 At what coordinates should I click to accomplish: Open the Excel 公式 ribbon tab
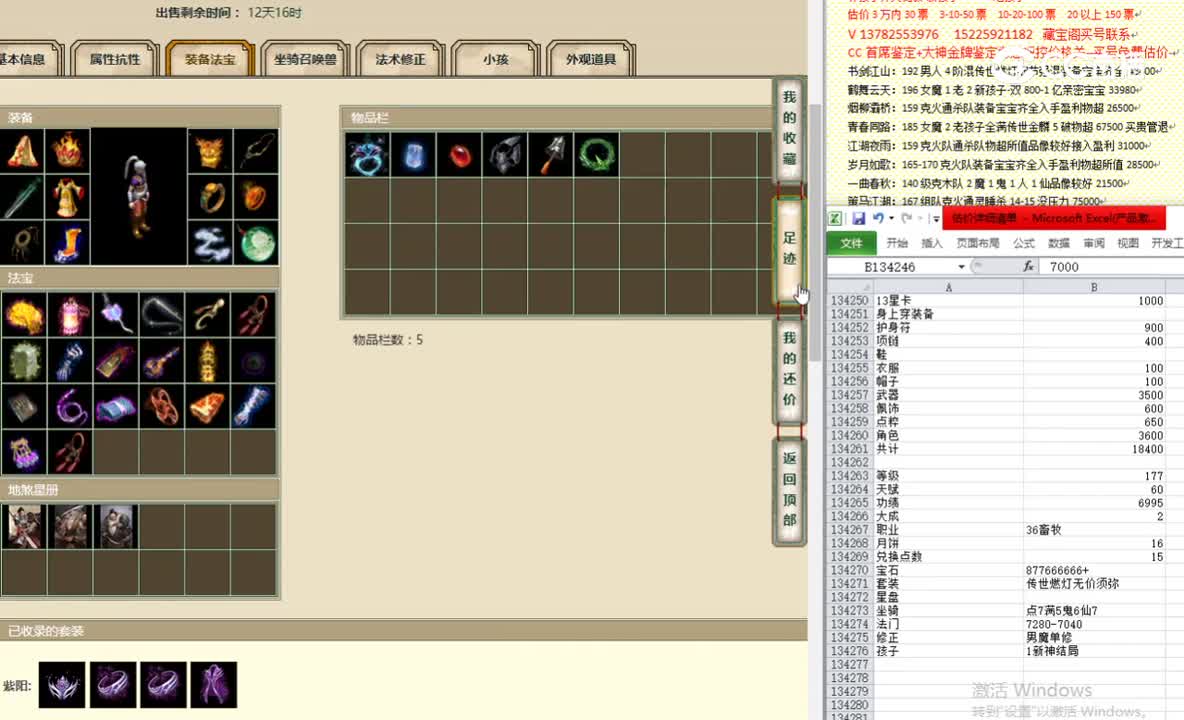1024,243
